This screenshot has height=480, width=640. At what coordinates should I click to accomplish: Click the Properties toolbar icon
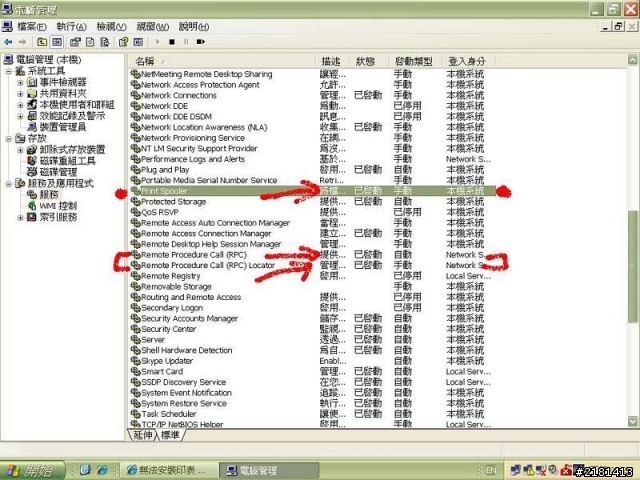[x=75, y=42]
